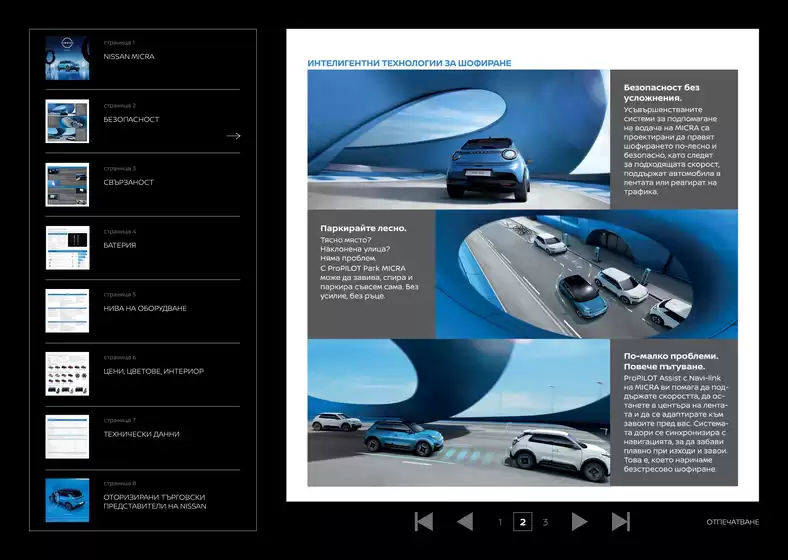
Task: Click the current page 2 indicator
Action: click(x=522, y=522)
